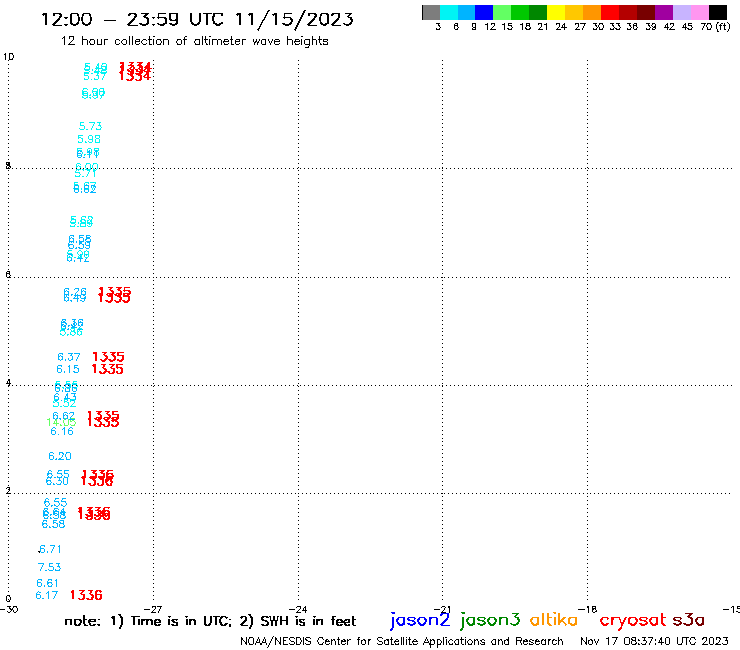Click the red 1336 time beside 6.17
The width and height of the screenshot is (740, 650).
(86, 595)
